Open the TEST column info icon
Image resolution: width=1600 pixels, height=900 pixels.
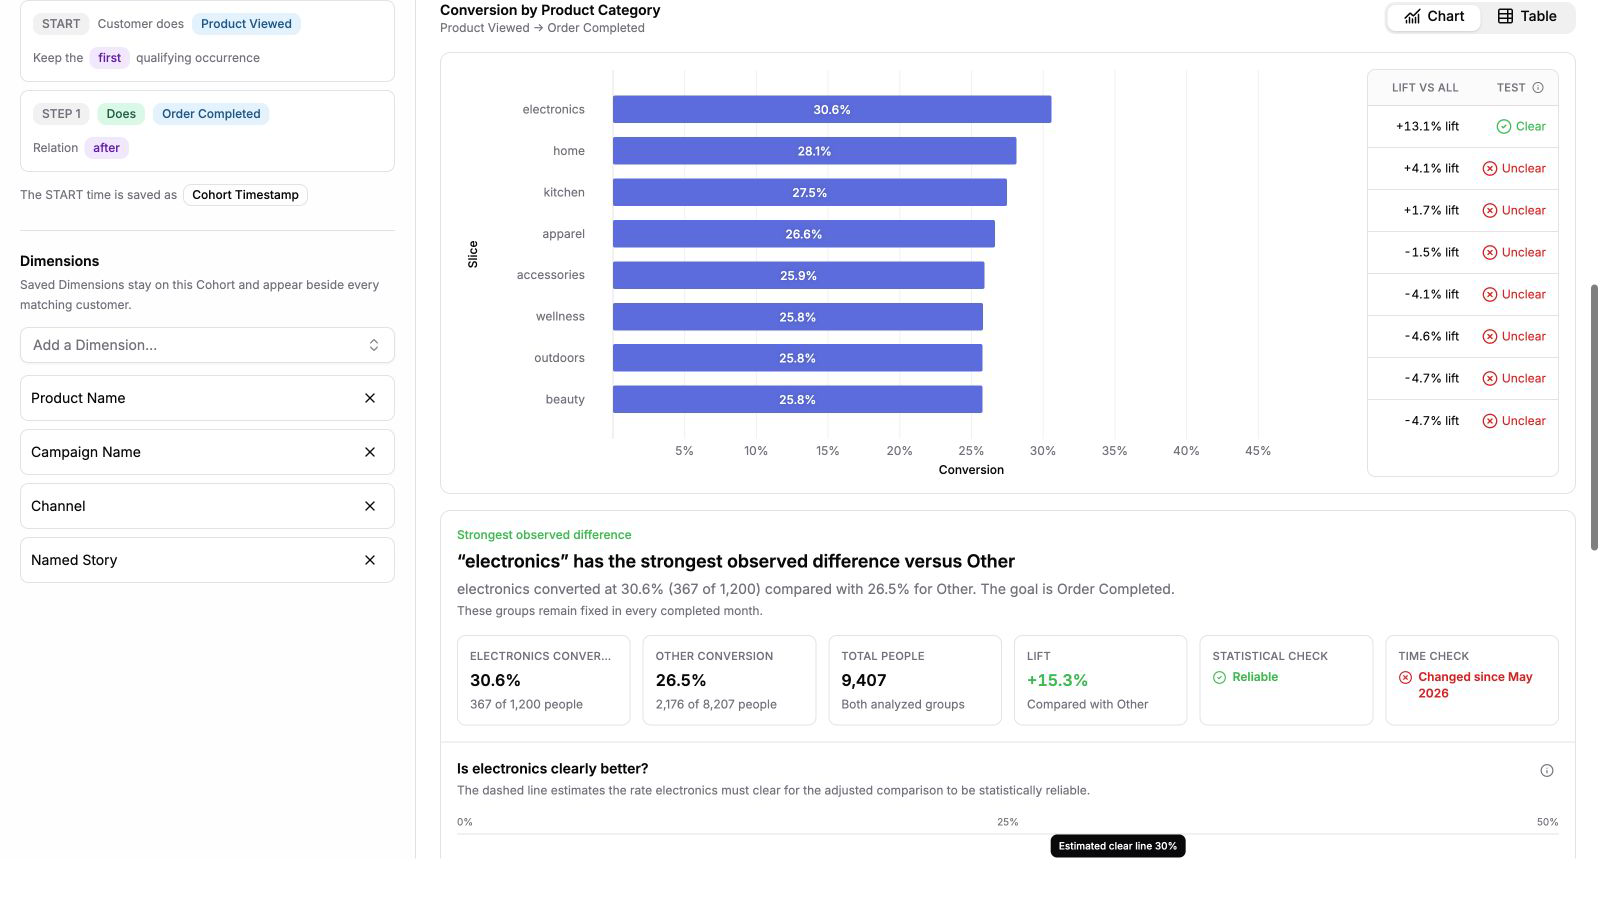coord(1538,88)
